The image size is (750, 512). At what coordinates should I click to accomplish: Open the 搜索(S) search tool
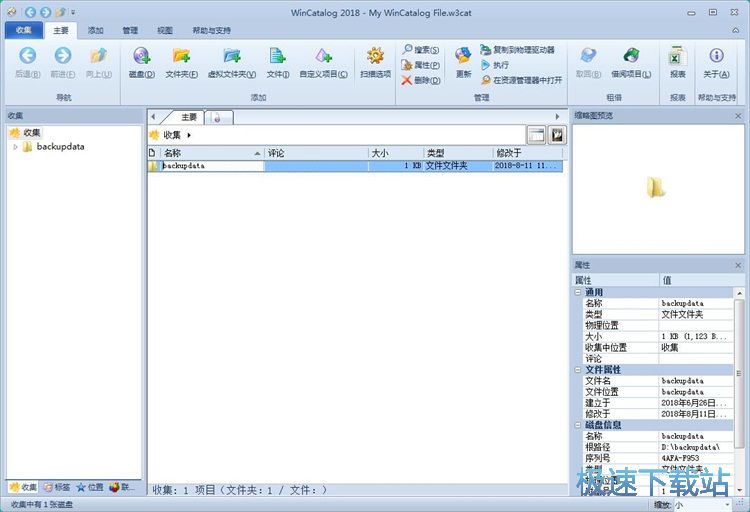[421, 49]
